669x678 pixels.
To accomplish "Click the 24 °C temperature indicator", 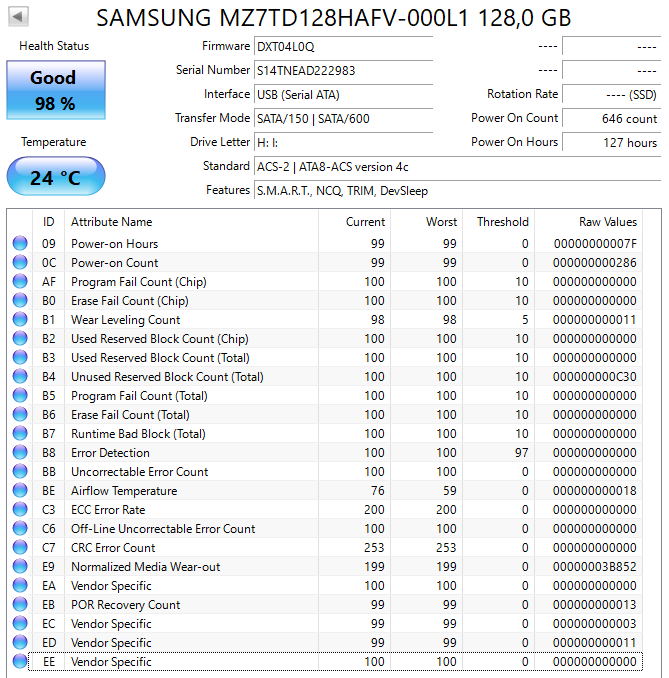I will [x=55, y=177].
